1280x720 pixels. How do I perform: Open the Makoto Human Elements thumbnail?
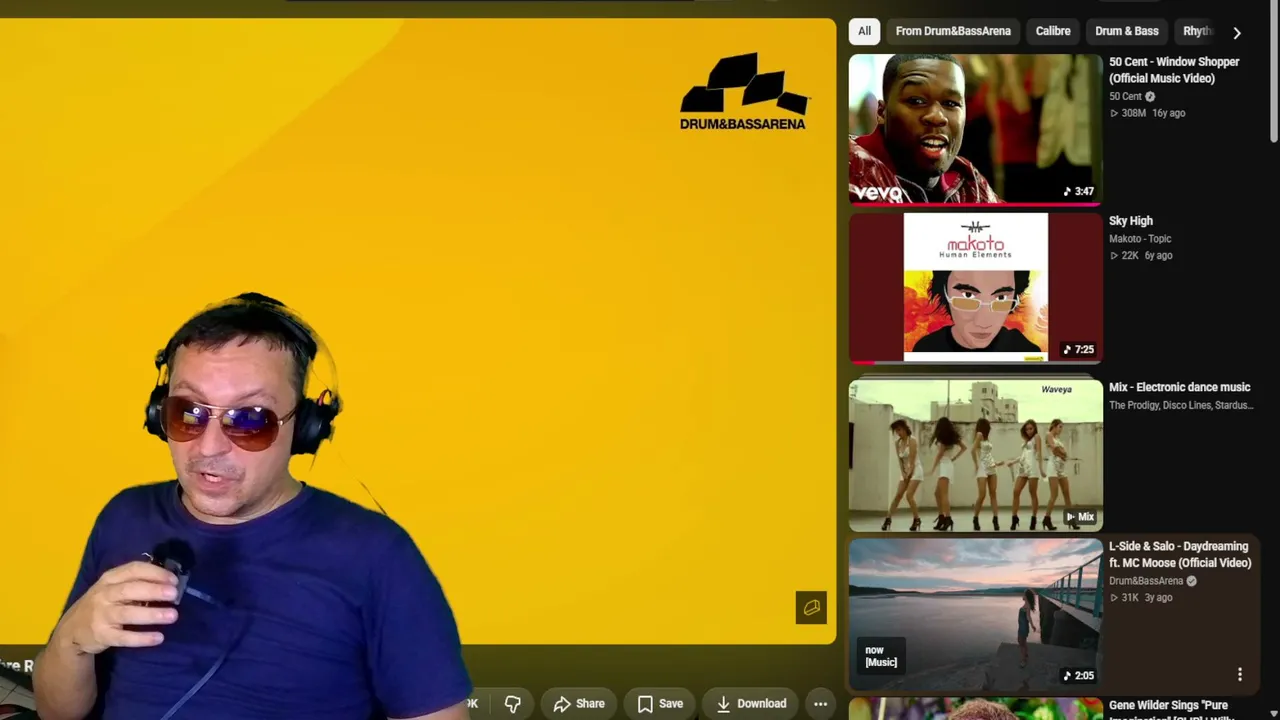click(x=975, y=288)
